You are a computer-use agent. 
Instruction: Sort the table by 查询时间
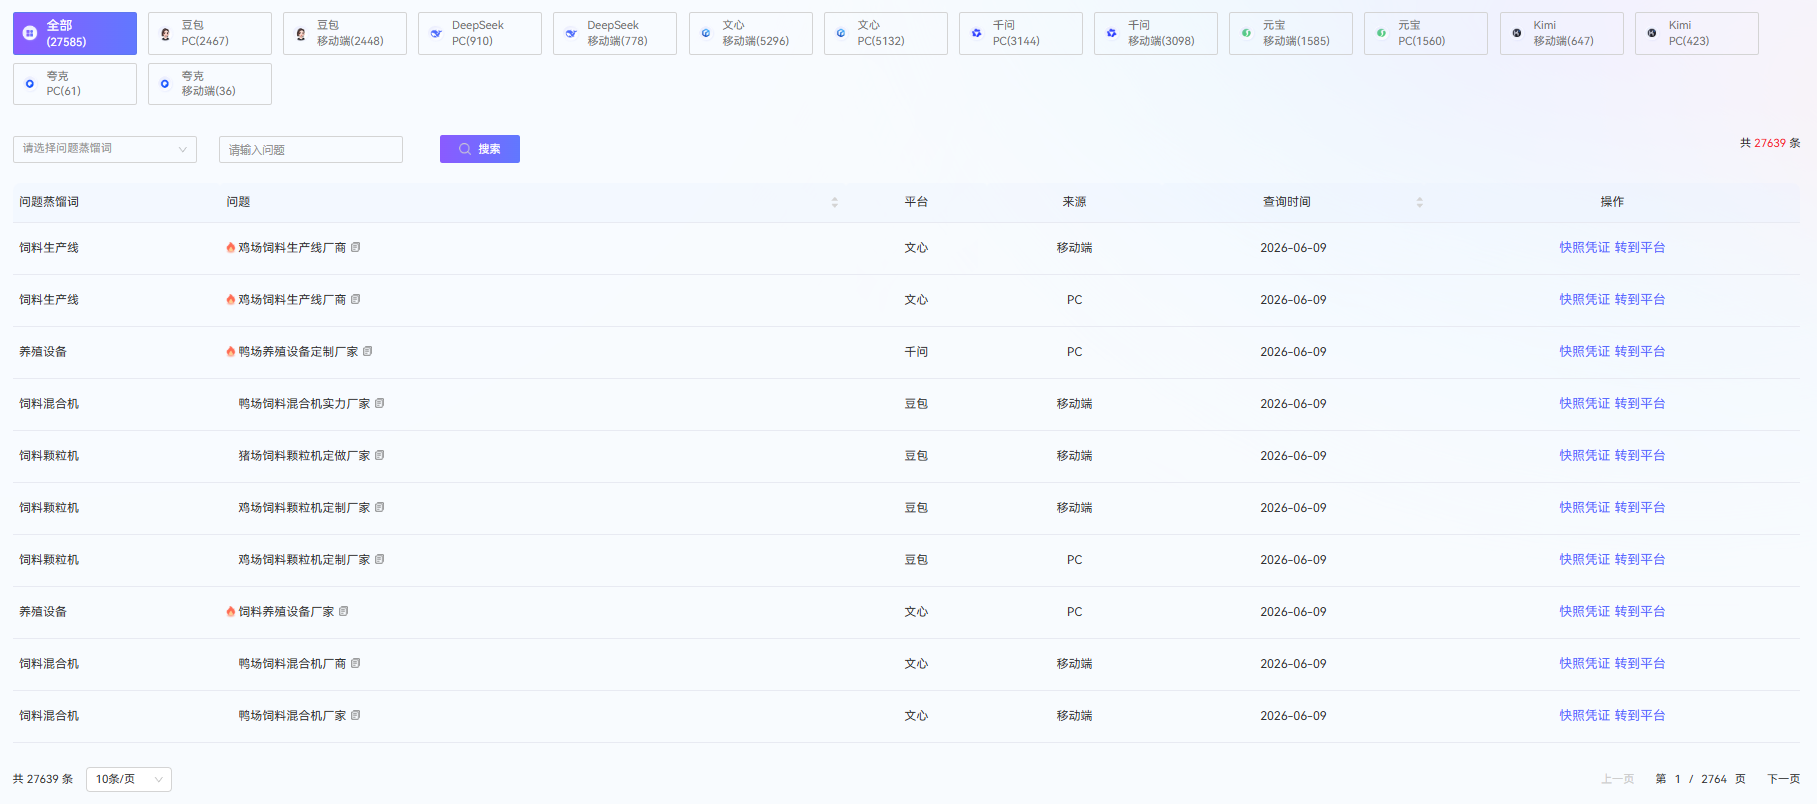point(1419,202)
